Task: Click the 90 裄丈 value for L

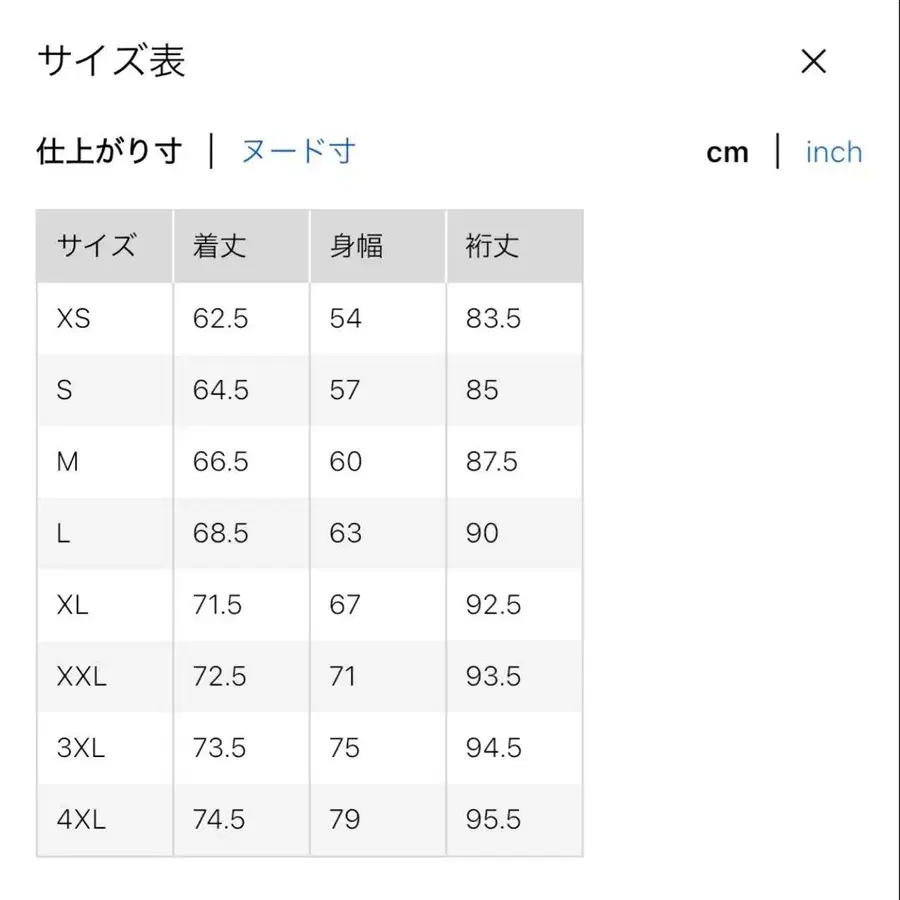Action: (x=481, y=533)
